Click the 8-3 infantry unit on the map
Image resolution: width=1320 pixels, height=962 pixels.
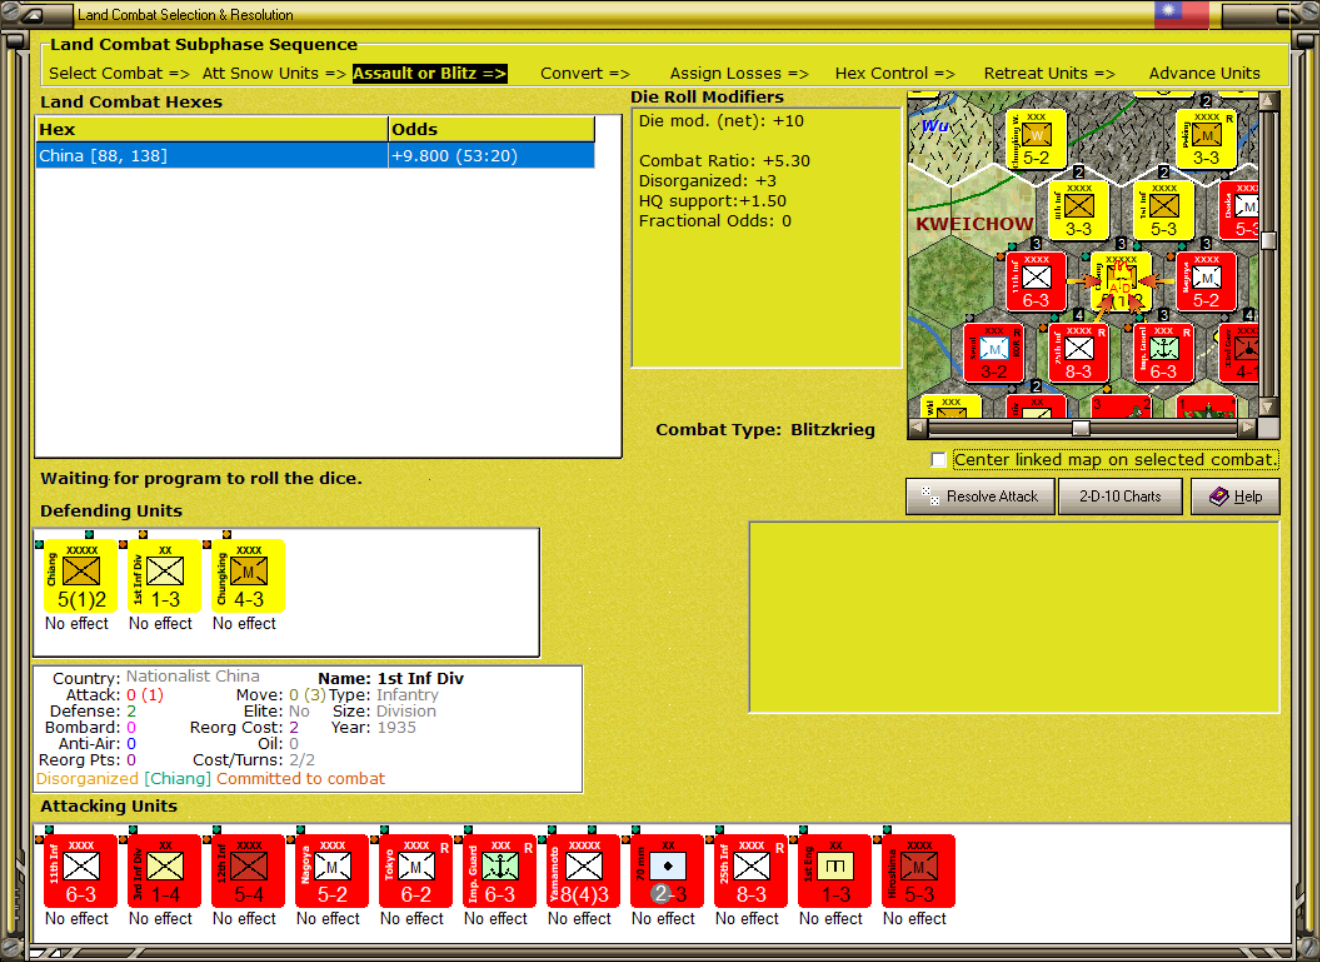1078,352
